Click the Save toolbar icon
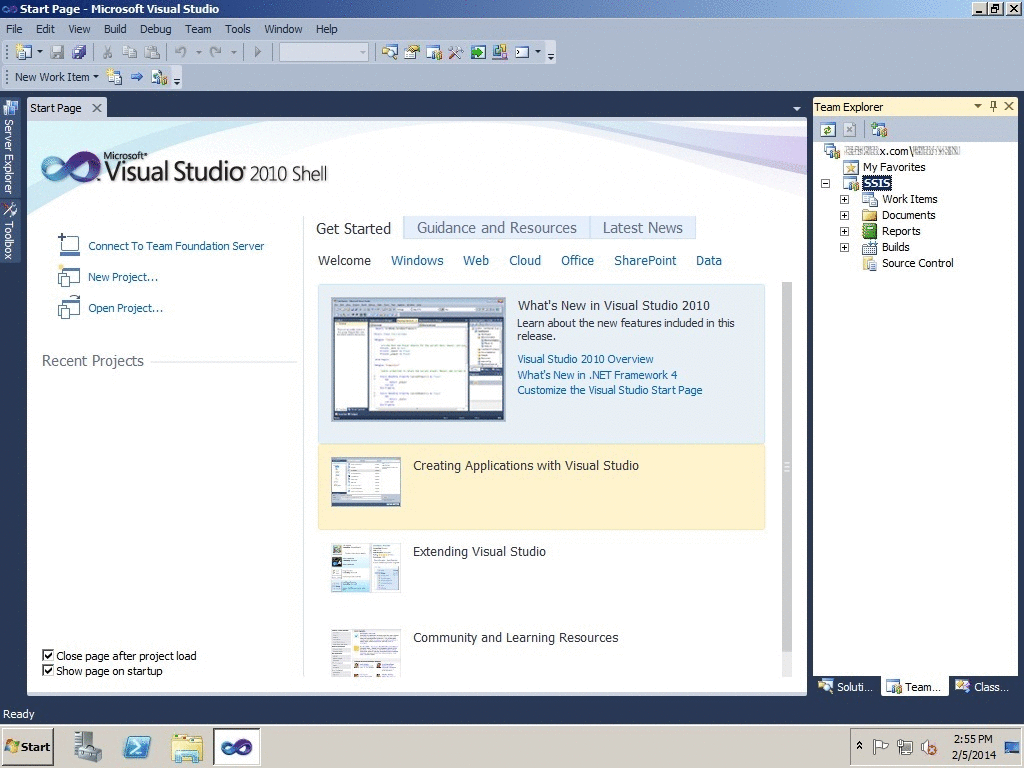 coord(57,52)
